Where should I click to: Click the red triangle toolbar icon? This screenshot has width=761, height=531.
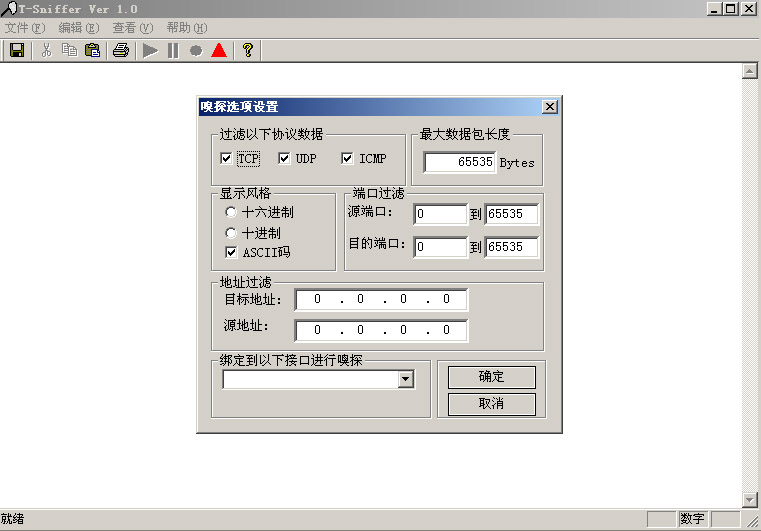point(219,50)
